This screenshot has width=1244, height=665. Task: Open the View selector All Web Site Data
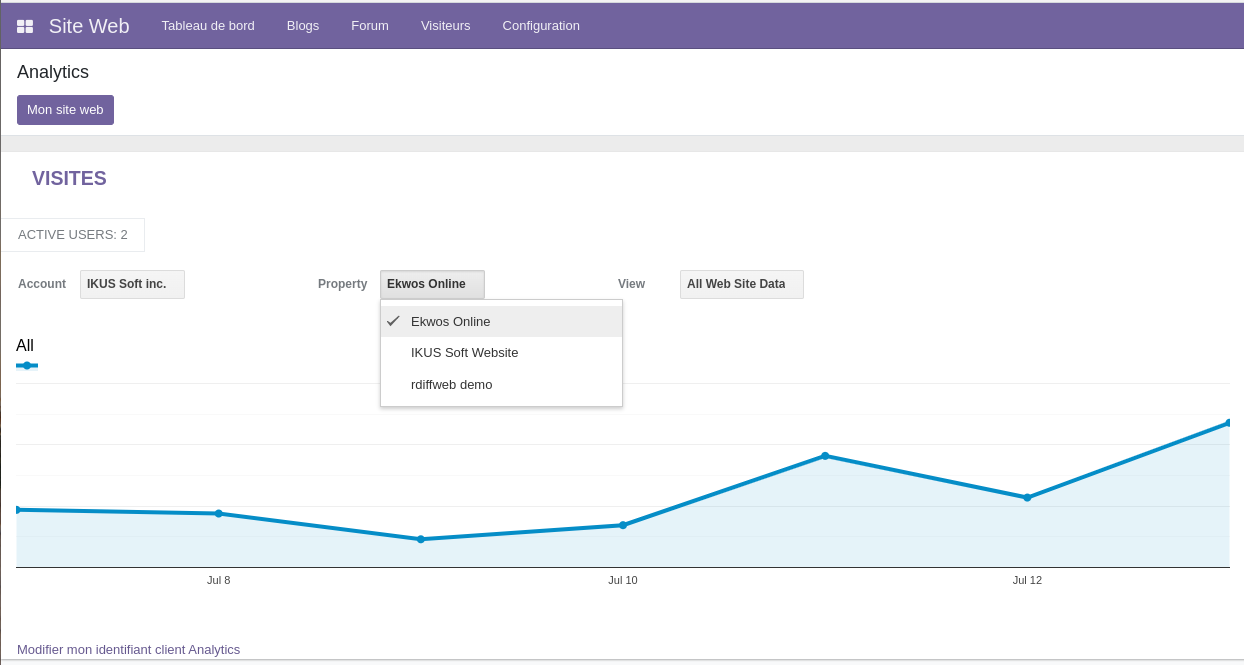point(741,284)
